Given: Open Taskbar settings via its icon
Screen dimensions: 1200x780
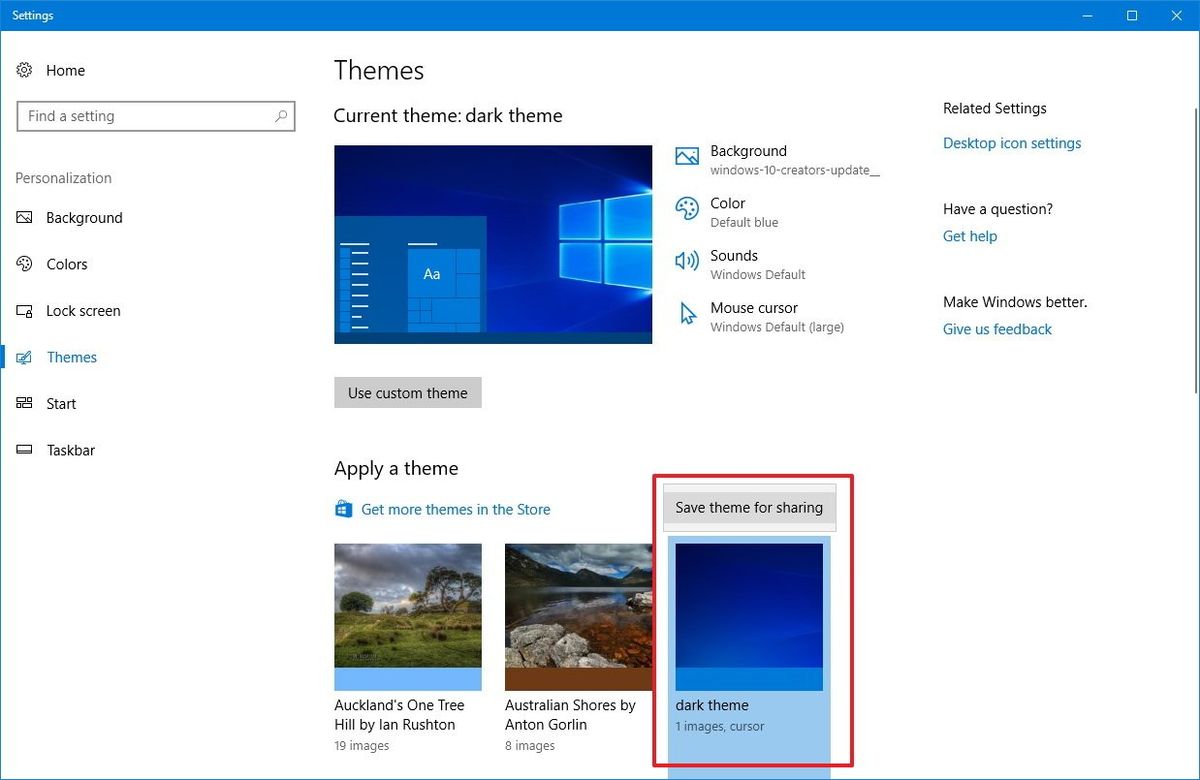Looking at the screenshot, I should (x=24, y=450).
